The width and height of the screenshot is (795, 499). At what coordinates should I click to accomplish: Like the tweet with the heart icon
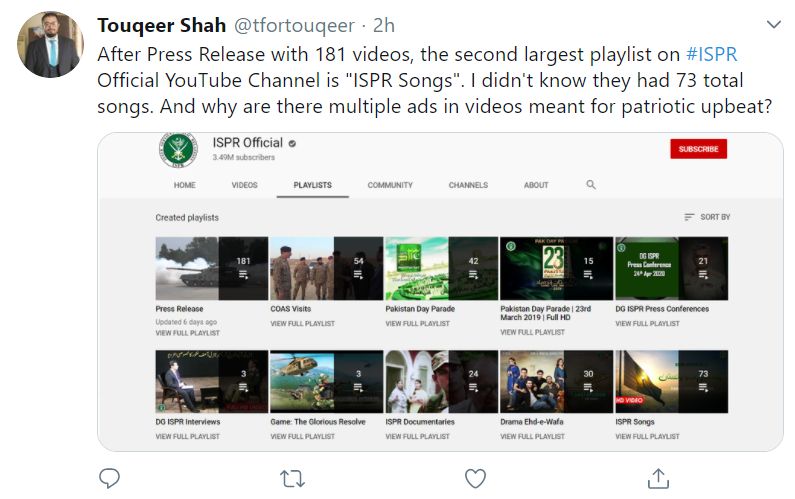[475, 478]
